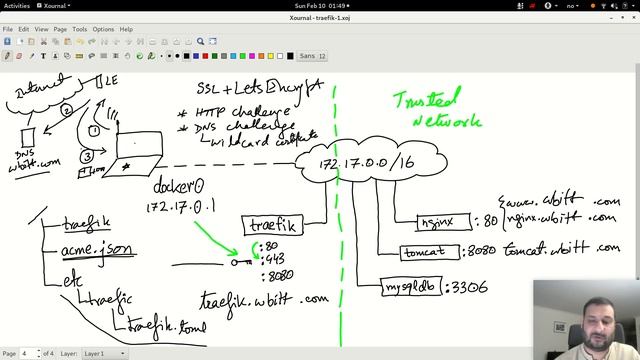This screenshot has width=640, height=360.
Task: Open the Sans 12 font selector
Action: click(x=312, y=56)
